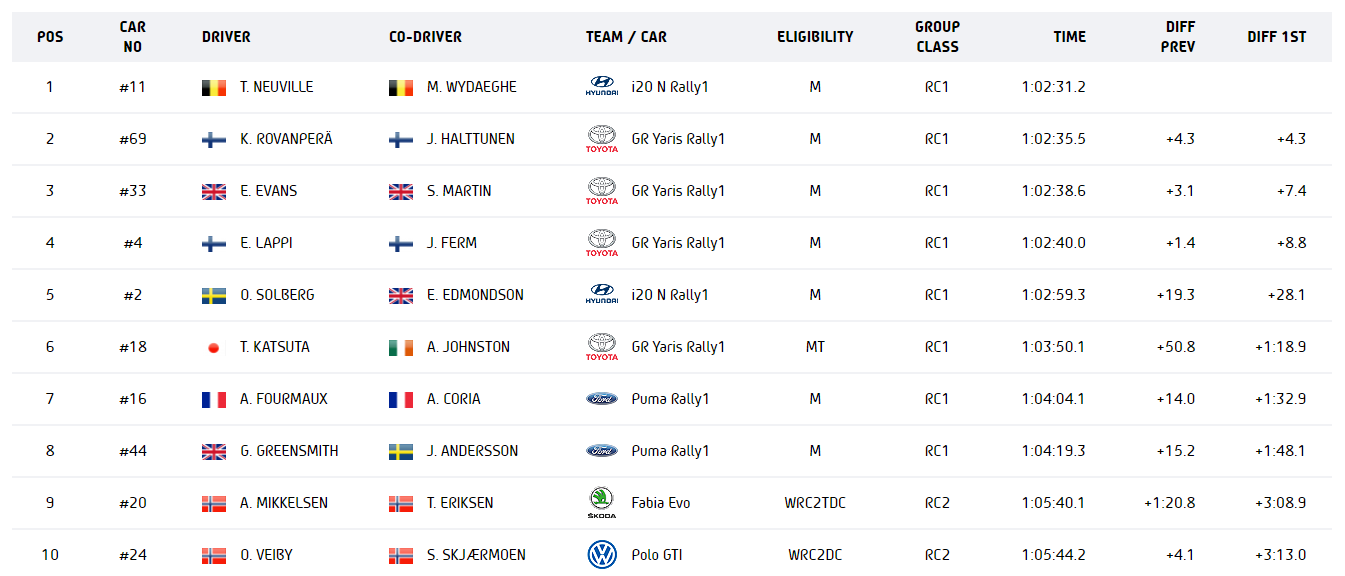Open driver T. Neuville's entry
The width and height of the screenshot is (1345, 576).
[276, 87]
